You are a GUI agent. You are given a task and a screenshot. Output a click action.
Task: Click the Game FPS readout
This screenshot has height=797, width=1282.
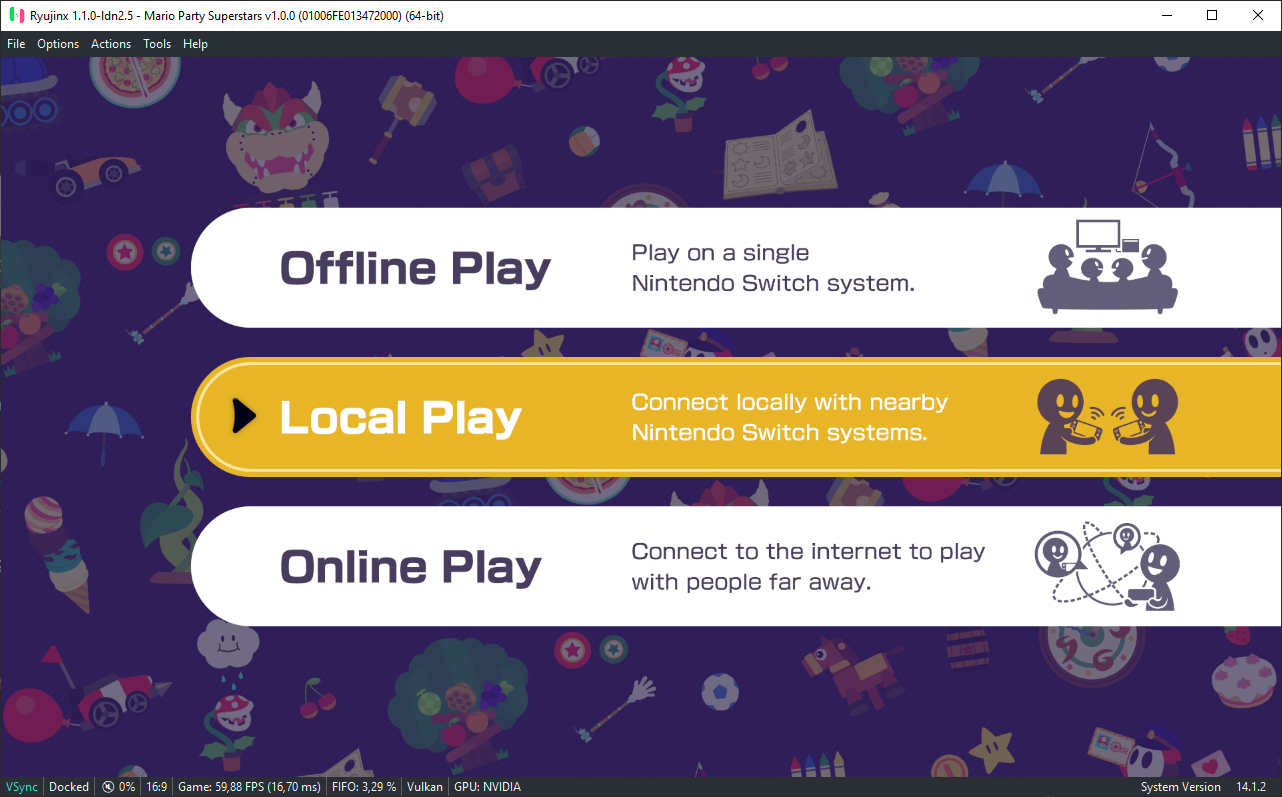pyautogui.click(x=249, y=787)
